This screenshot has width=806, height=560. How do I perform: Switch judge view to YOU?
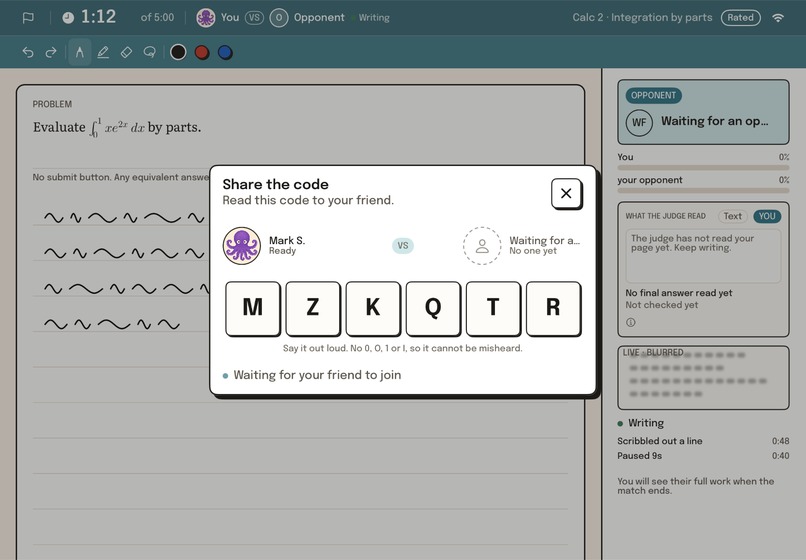point(767,216)
